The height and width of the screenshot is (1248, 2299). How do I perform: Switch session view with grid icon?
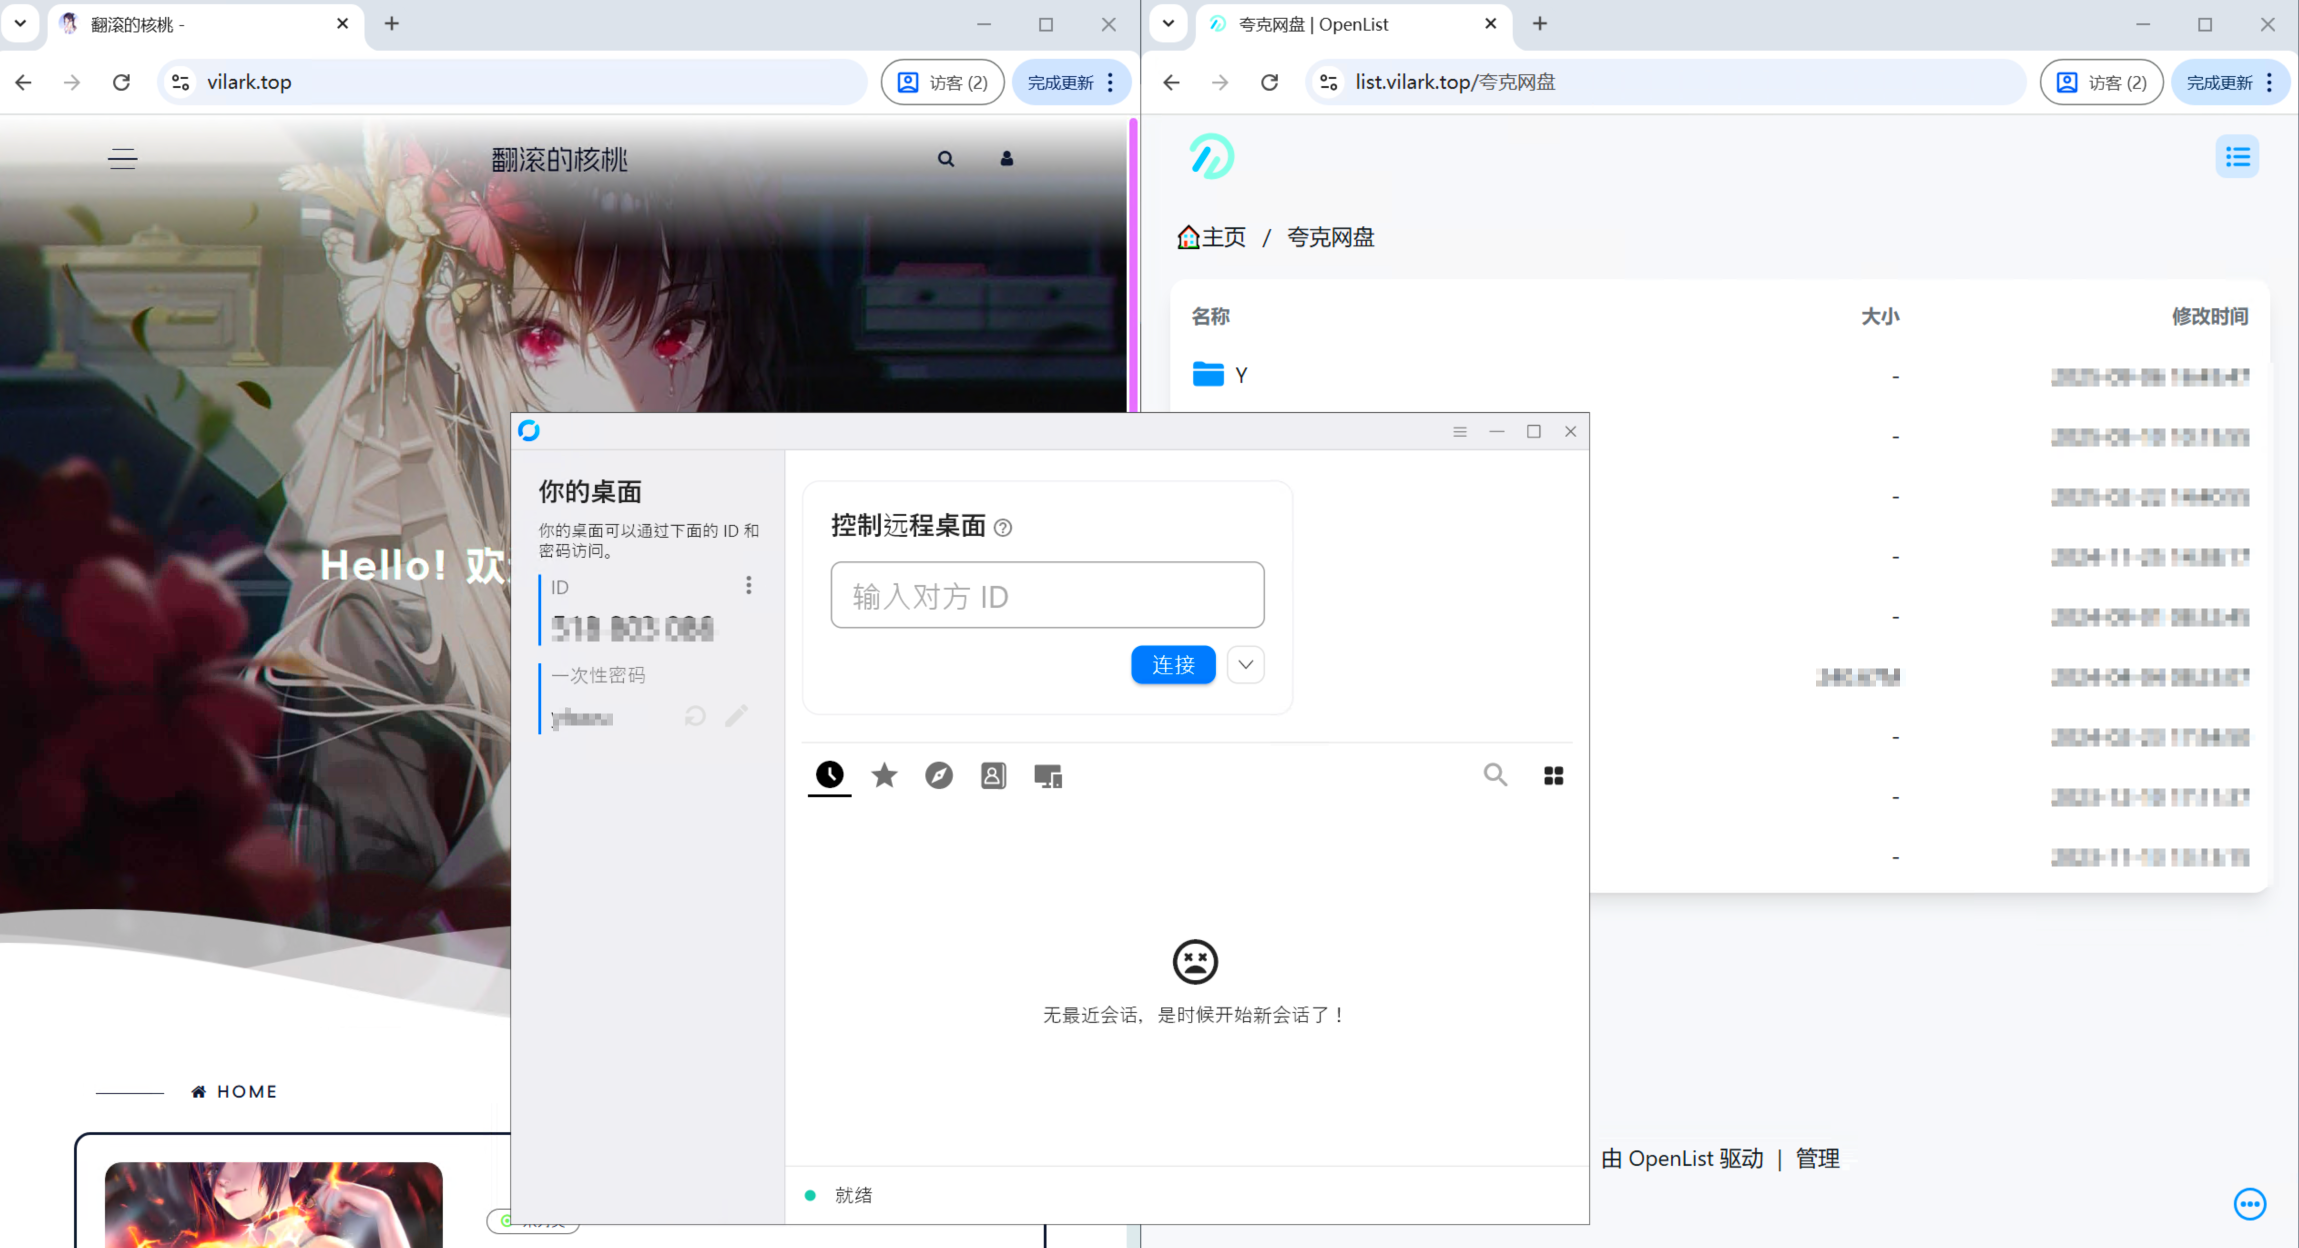(x=1553, y=775)
